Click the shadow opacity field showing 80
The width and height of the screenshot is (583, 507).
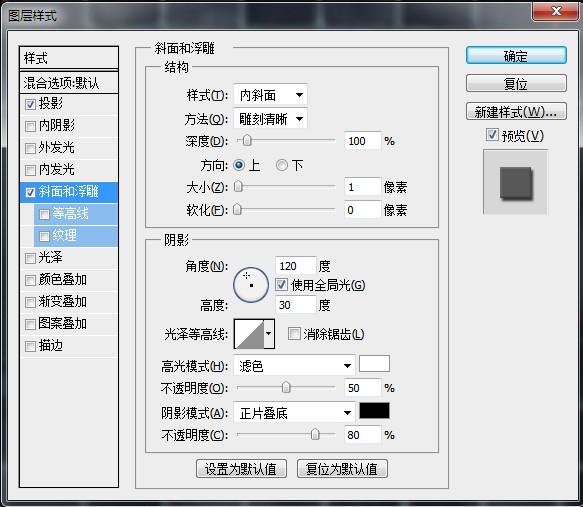pyautogui.click(x=363, y=435)
